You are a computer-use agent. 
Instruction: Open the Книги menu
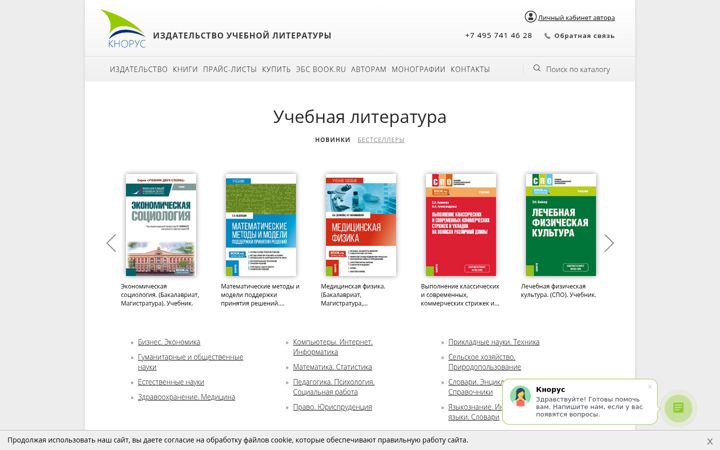pos(185,69)
